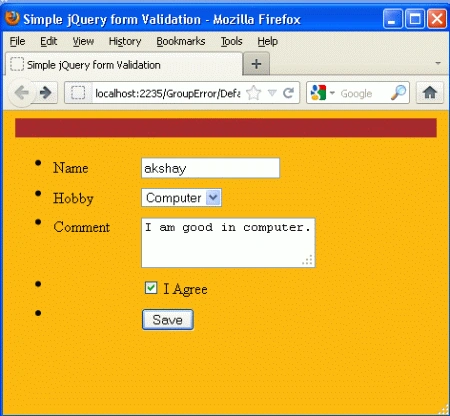
Task: Click the site identity icon beside the URL
Action: (78, 93)
